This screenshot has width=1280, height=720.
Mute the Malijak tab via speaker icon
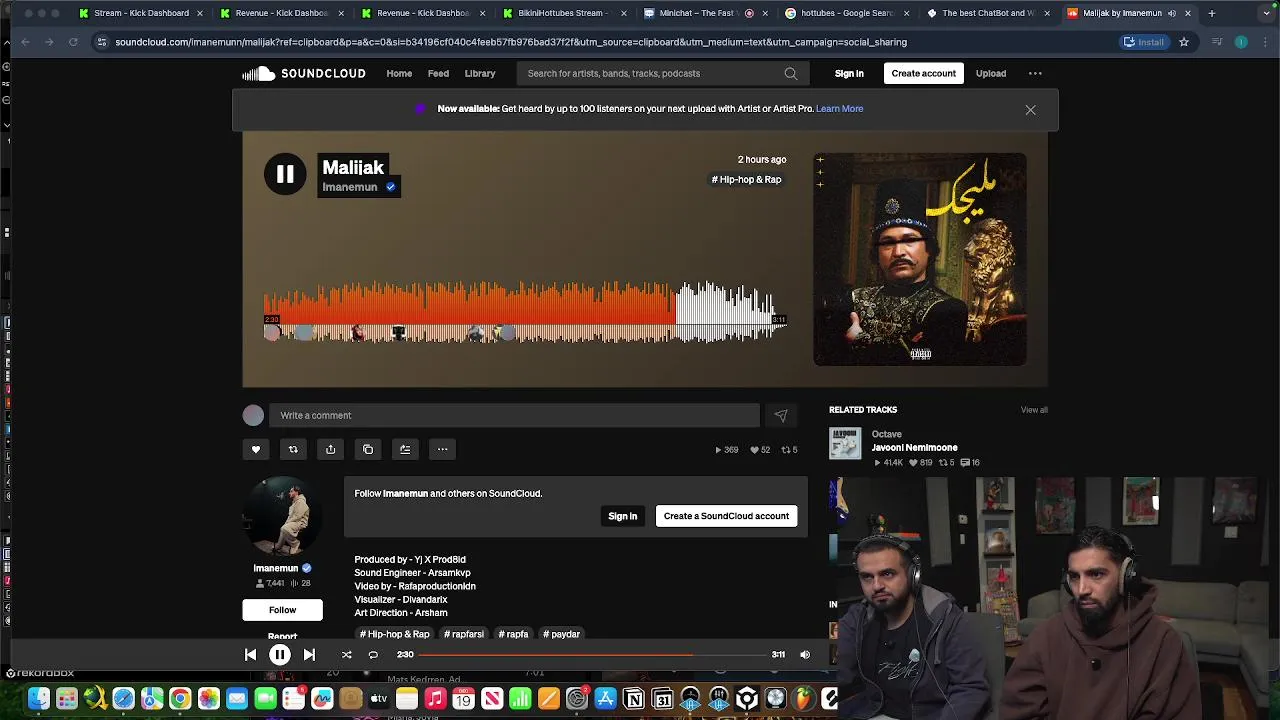pos(1171,13)
